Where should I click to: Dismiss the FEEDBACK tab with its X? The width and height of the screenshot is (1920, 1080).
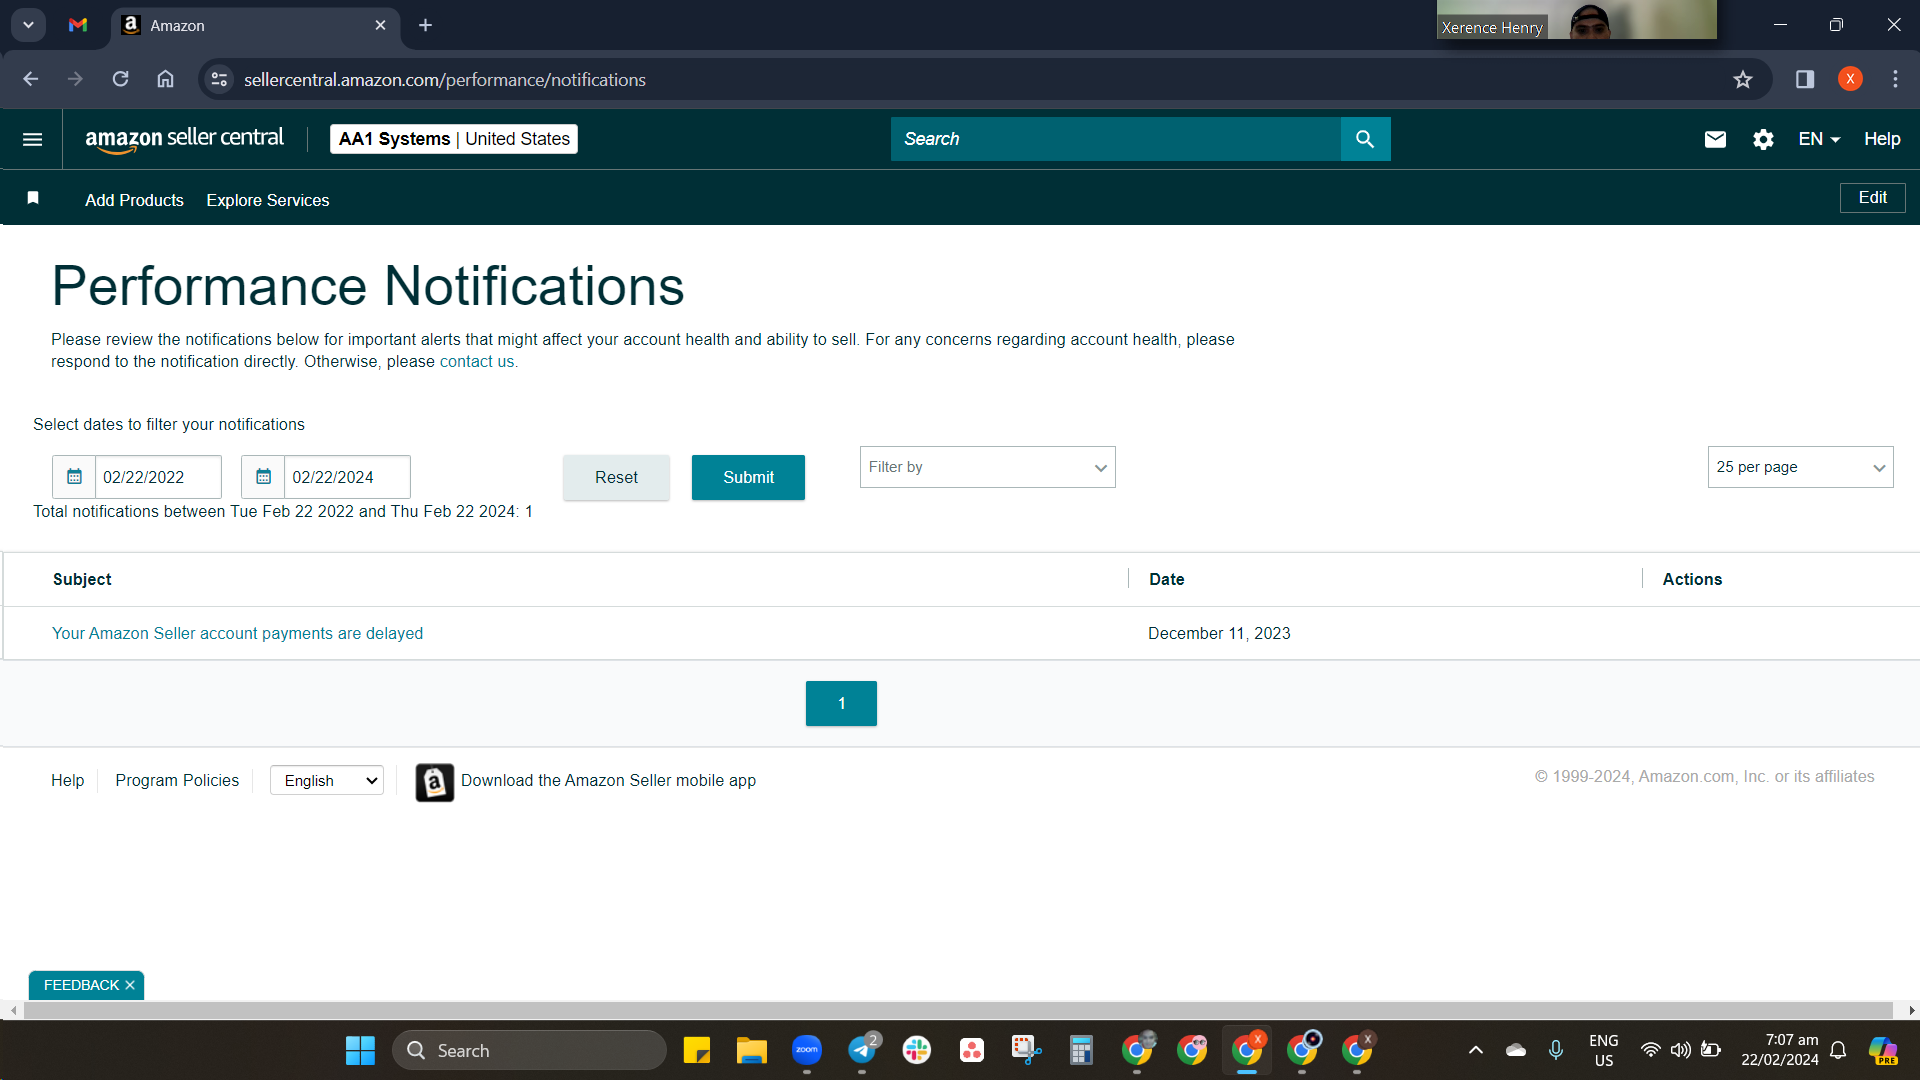[x=130, y=985]
